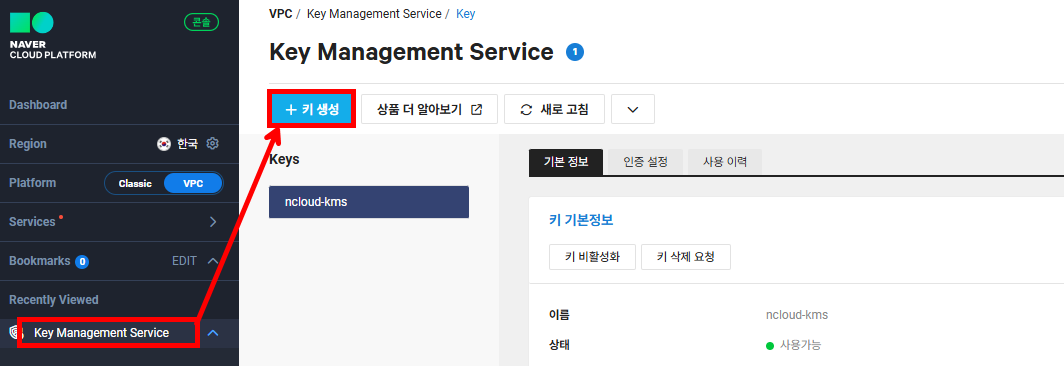Screen dimensions: 1064x366
Task: Click the Key breadcrumb link
Action: coord(466,14)
